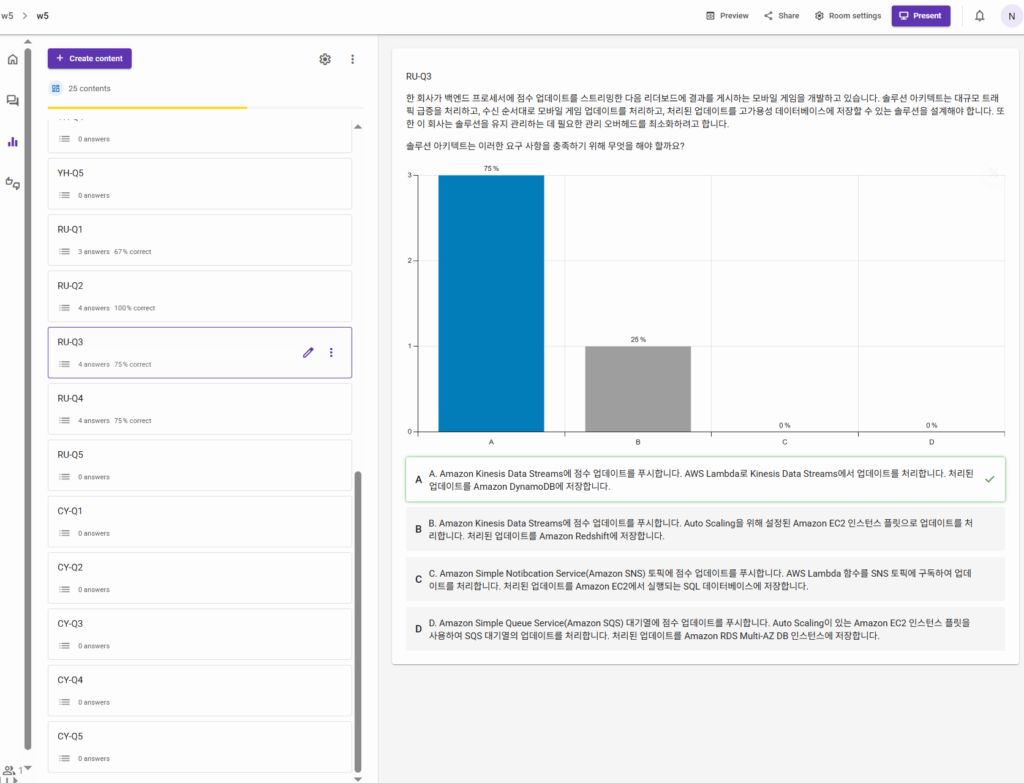The height and width of the screenshot is (783, 1024).
Task: Select the RU-Q4 question card
Action: pos(199,408)
